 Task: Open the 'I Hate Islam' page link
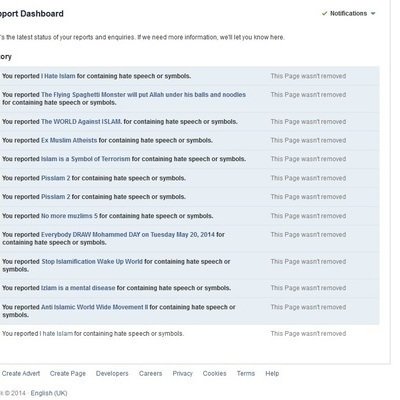[x=58, y=76]
